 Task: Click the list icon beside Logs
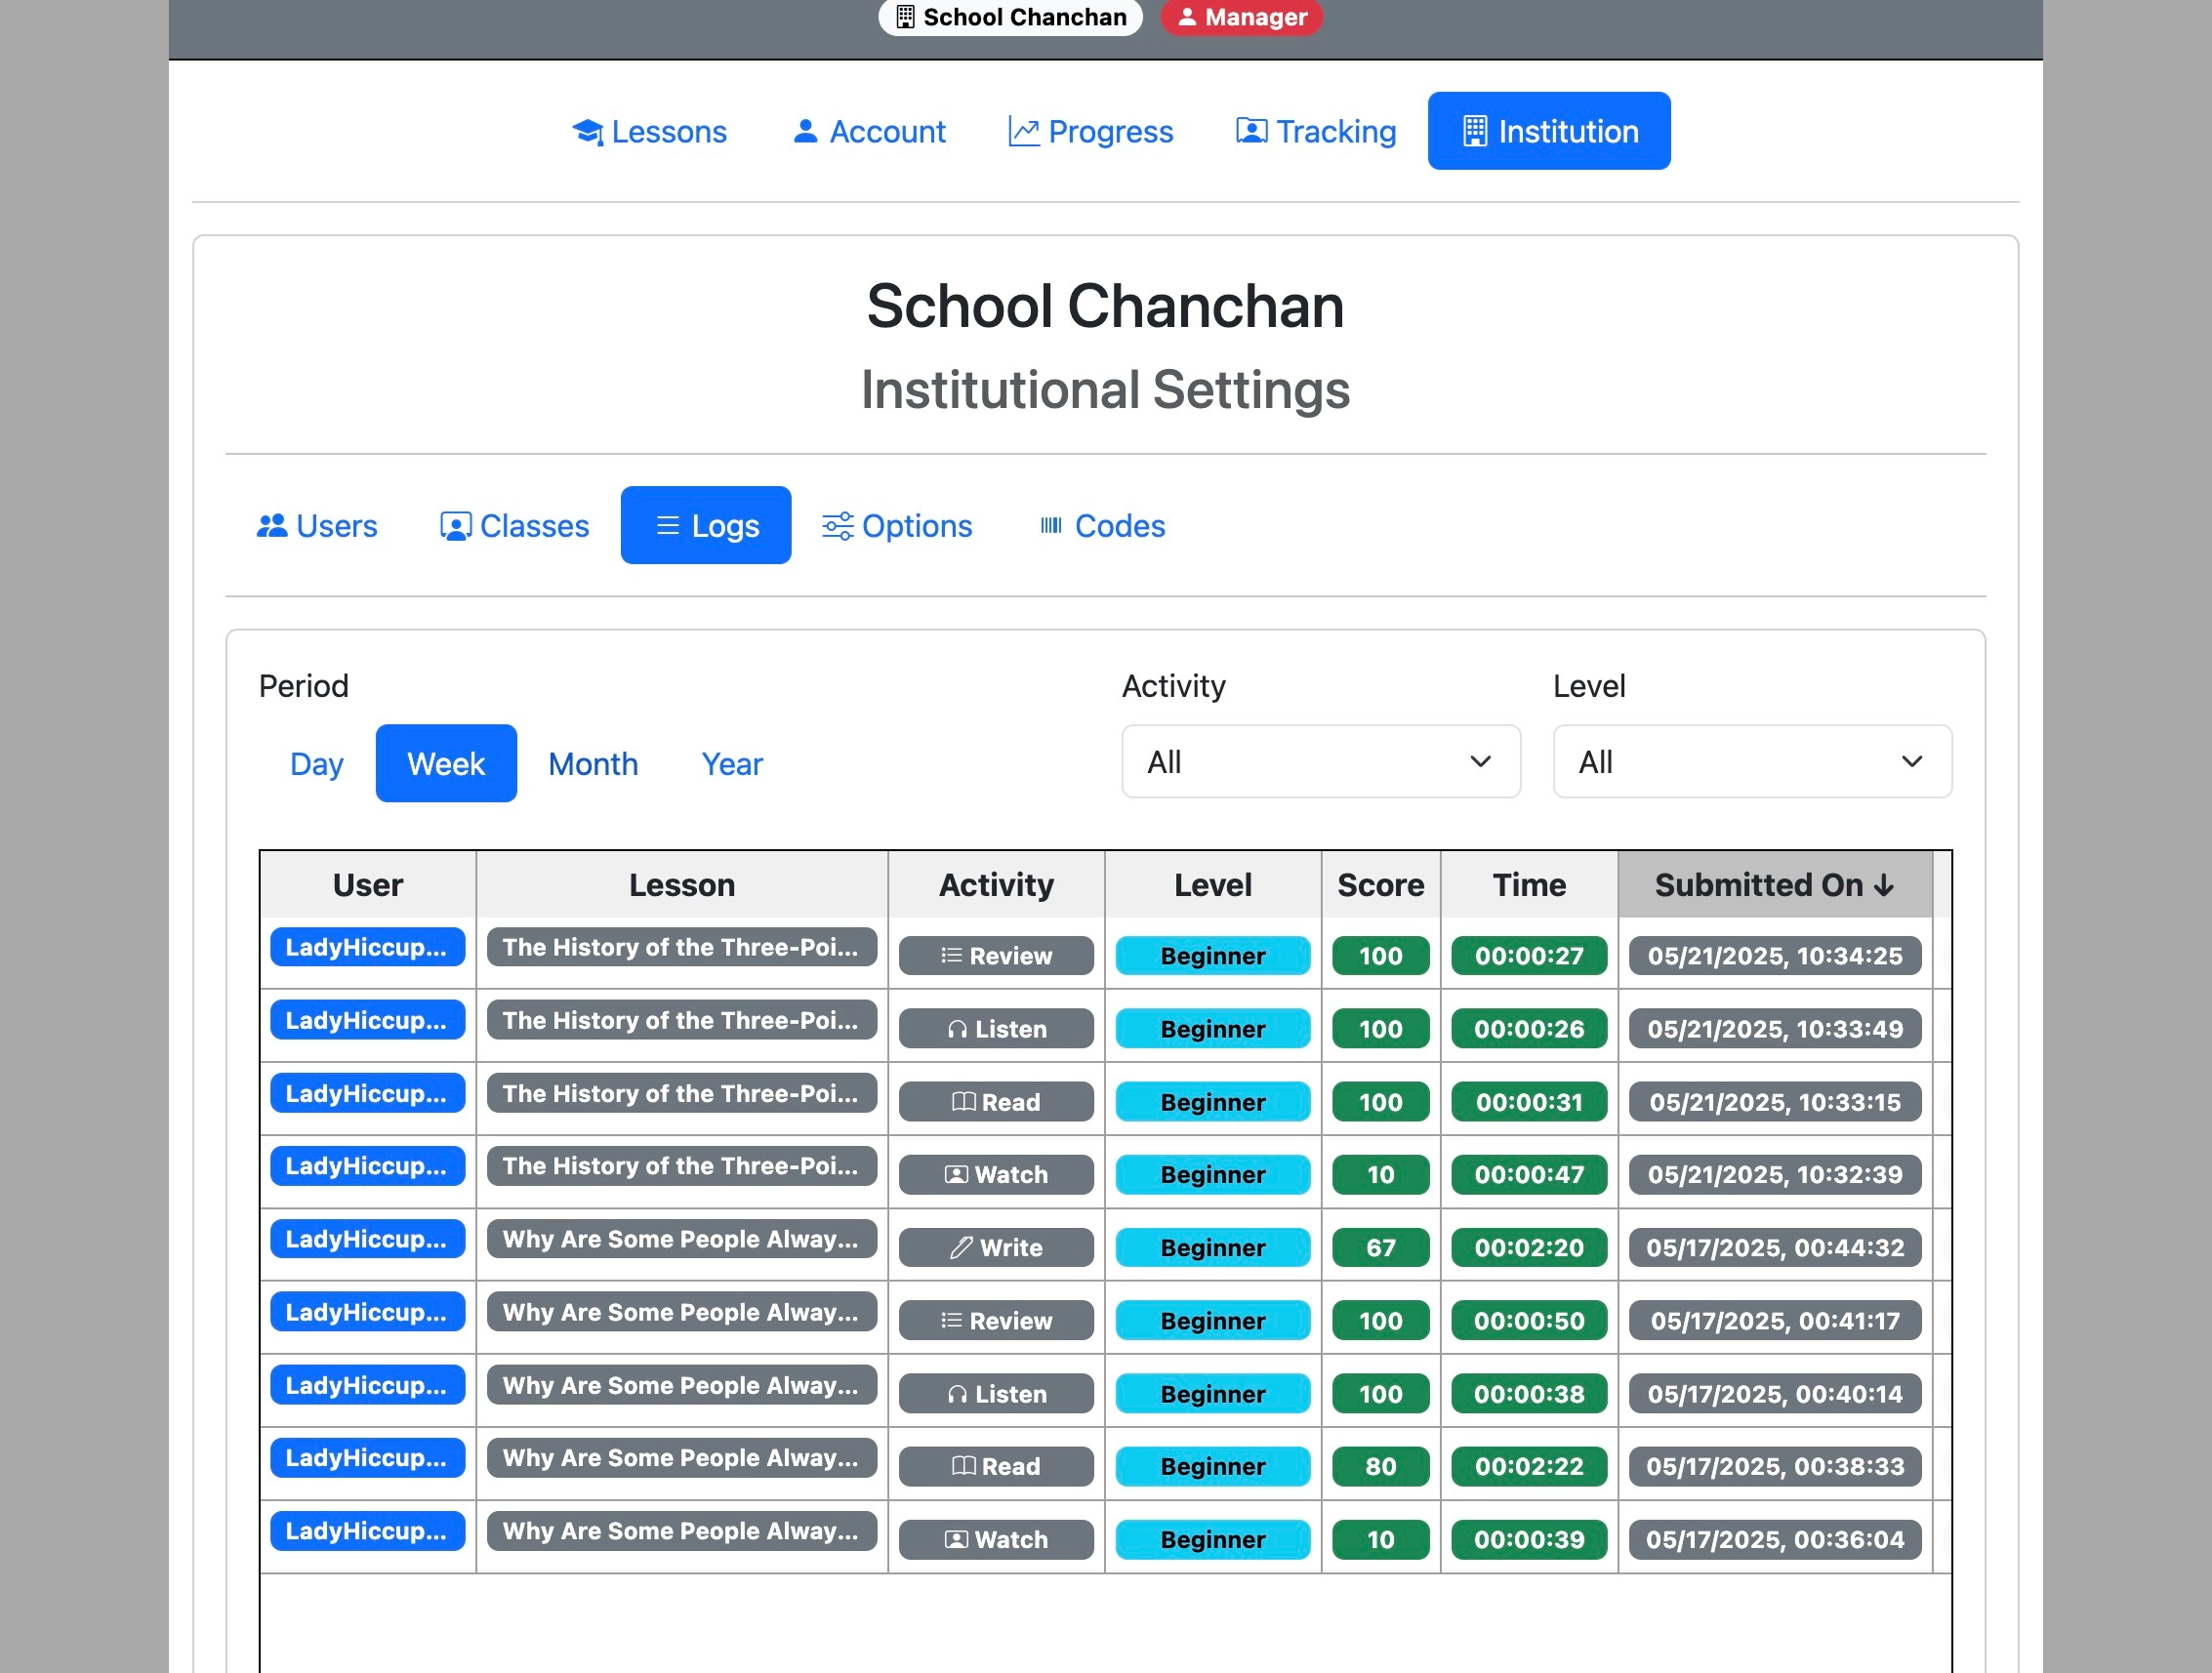[x=668, y=525]
